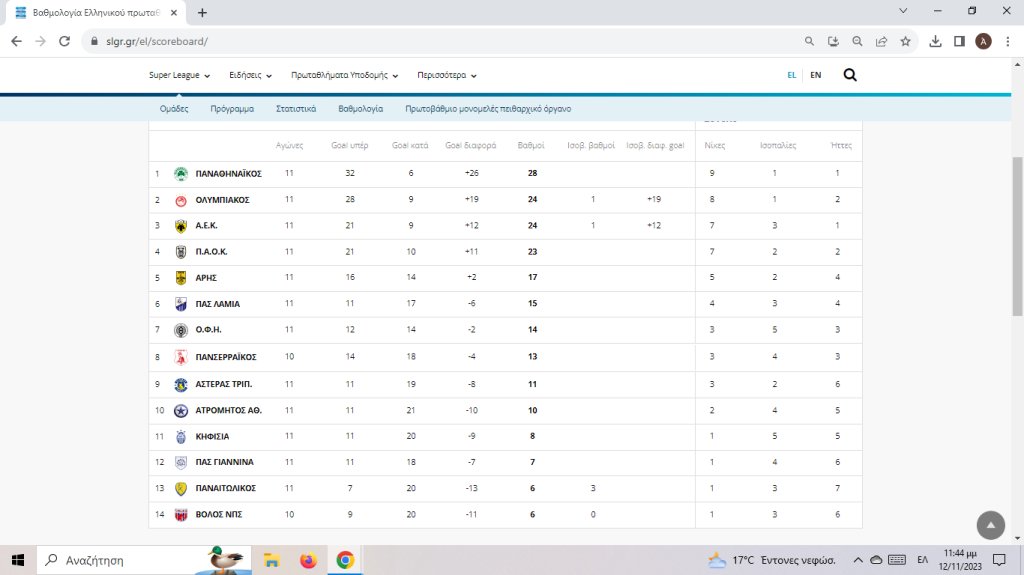Show hidden system tray icons
1024x575 pixels.
pos(858,560)
